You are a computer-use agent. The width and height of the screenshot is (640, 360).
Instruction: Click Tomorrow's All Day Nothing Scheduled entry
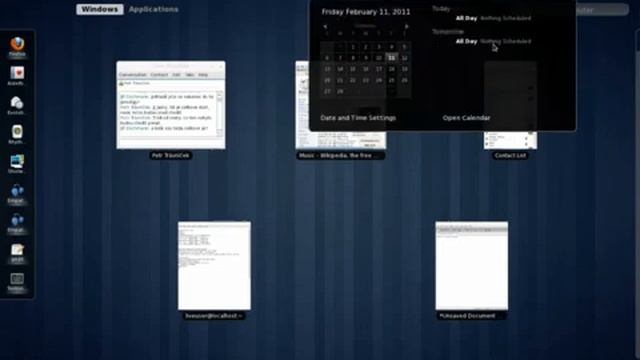click(x=493, y=41)
